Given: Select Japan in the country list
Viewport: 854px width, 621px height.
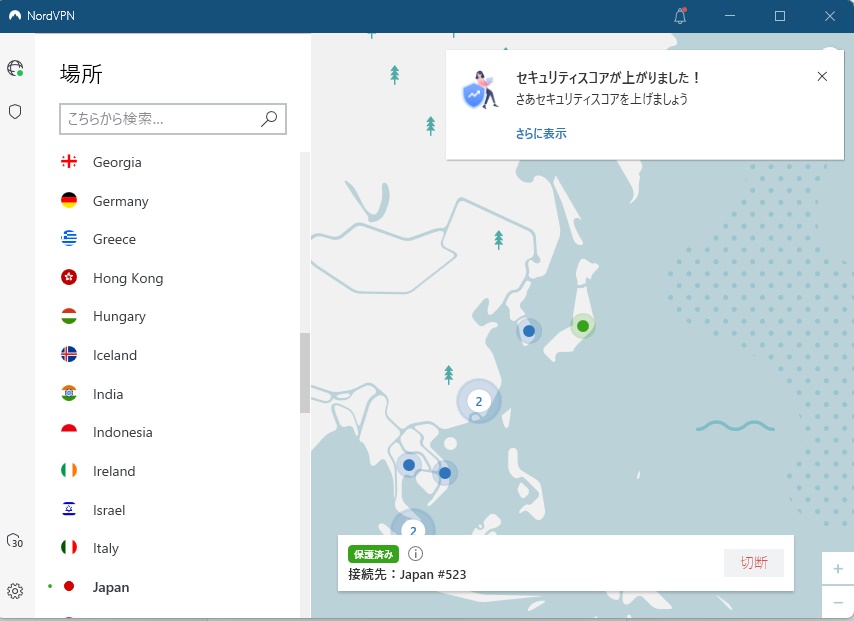Looking at the screenshot, I should tap(111, 587).
